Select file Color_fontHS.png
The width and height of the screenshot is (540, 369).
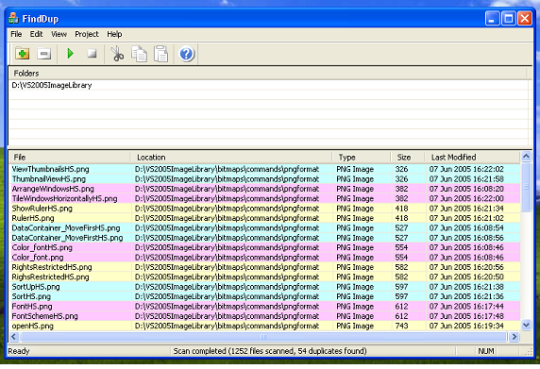[x=42, y=248]
